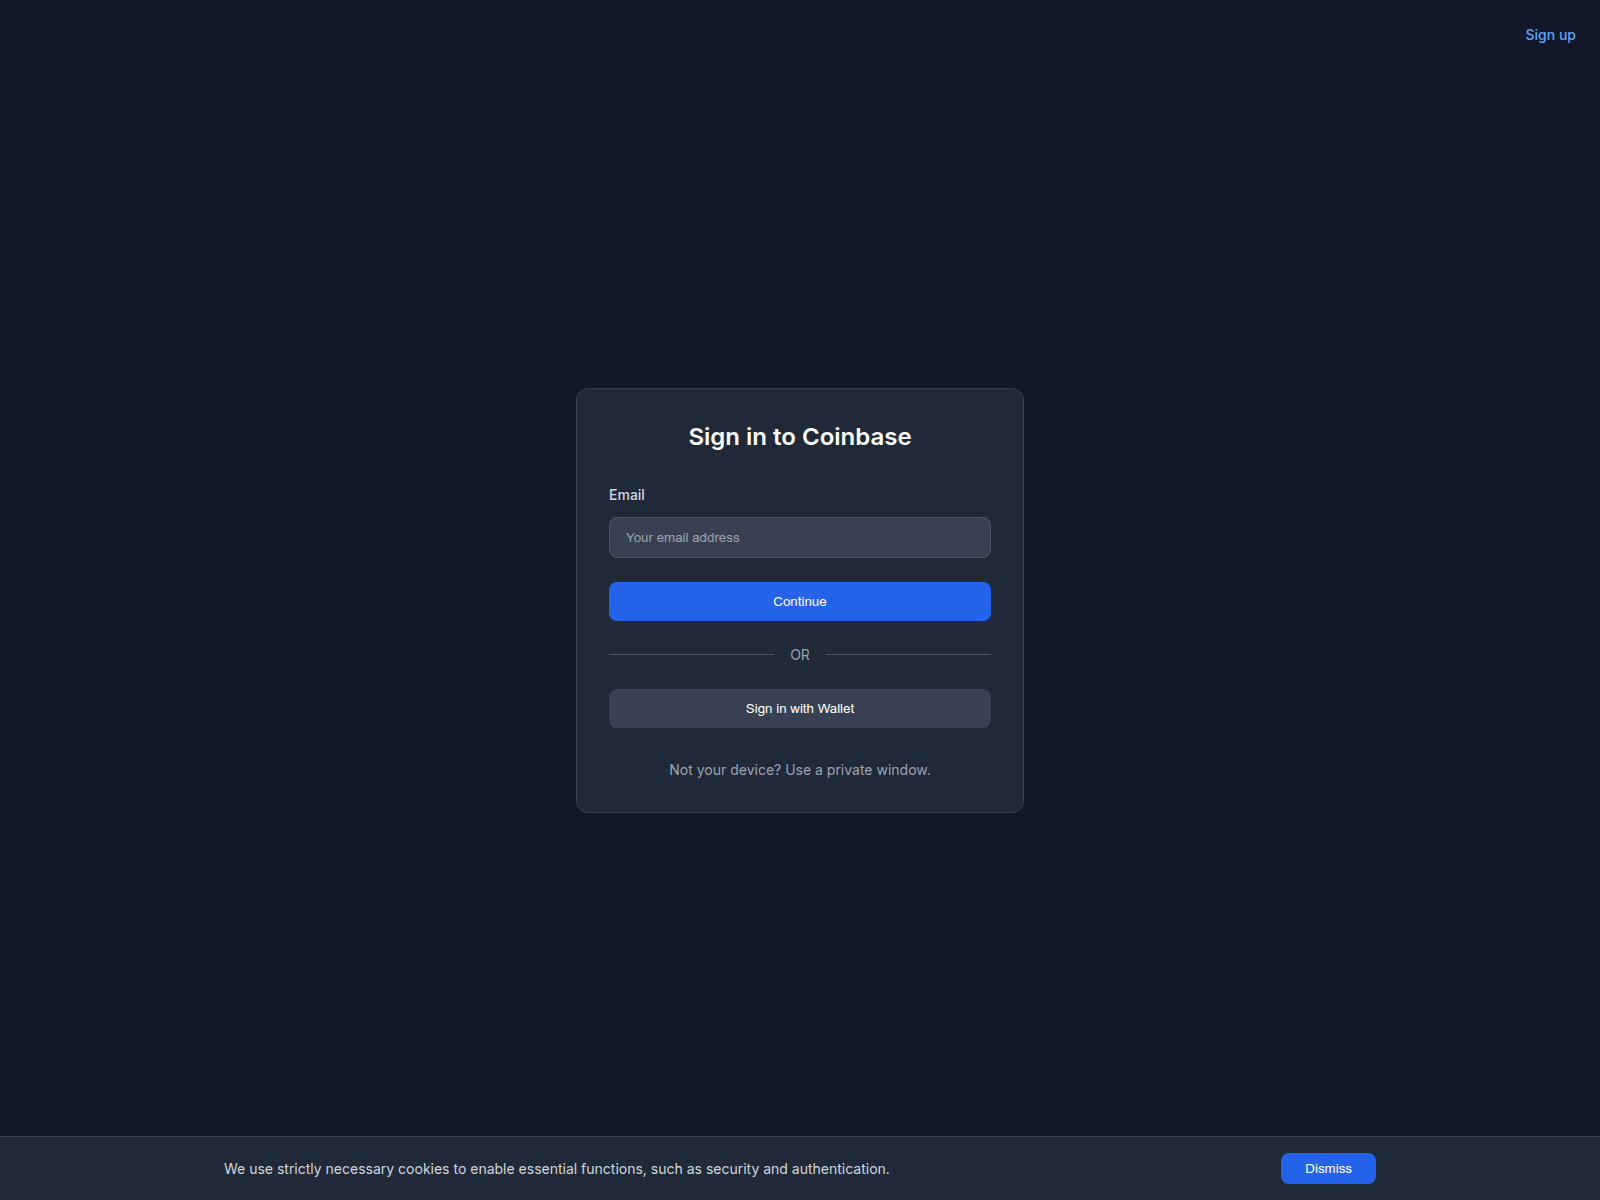Screen dimensions: 1600x1200
Task: Dismiss the cookie notice
Action: point(1328,1168)
